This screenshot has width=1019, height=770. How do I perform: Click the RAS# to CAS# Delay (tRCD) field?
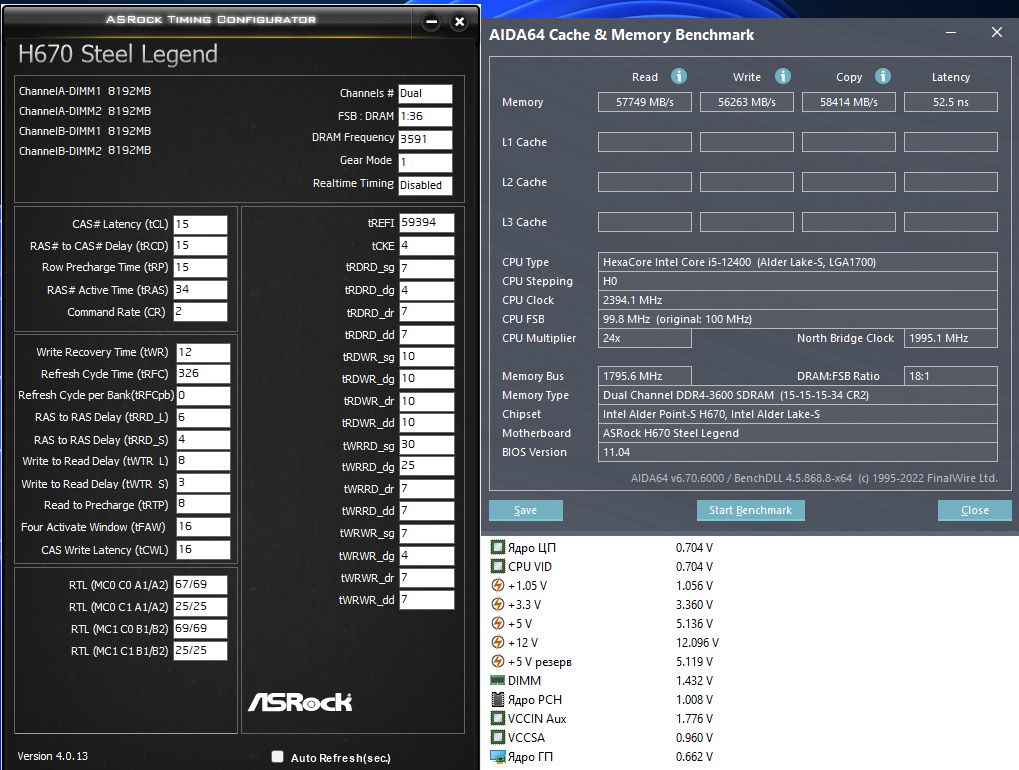pyautogui.click(x=201, y=246)
